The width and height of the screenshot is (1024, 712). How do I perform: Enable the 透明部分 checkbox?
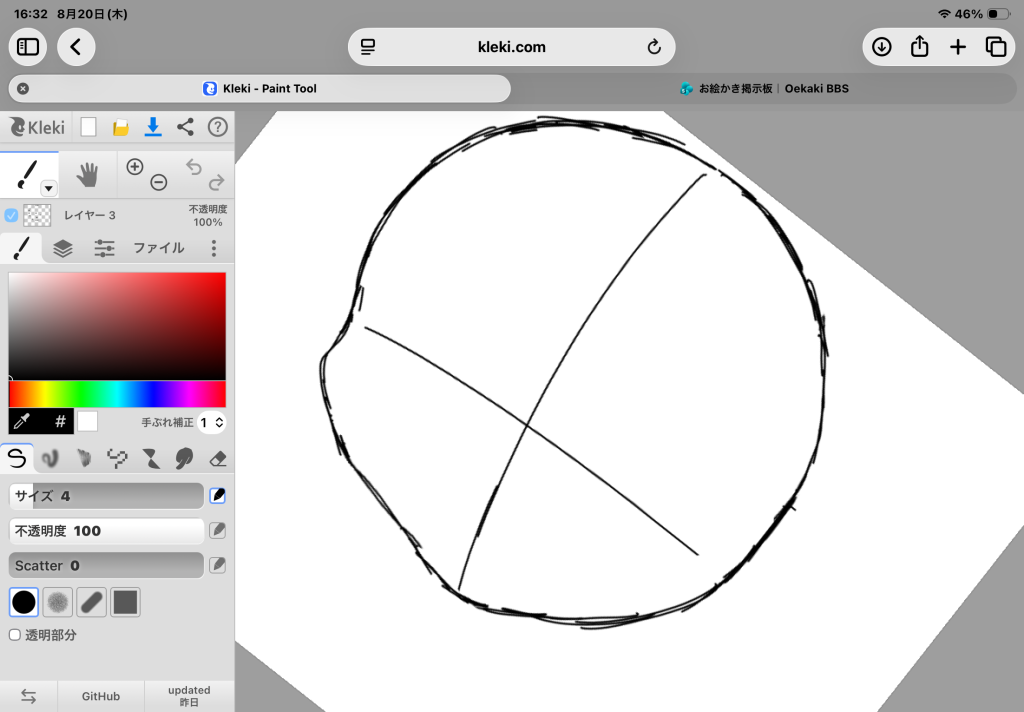(x=14, y=635)
